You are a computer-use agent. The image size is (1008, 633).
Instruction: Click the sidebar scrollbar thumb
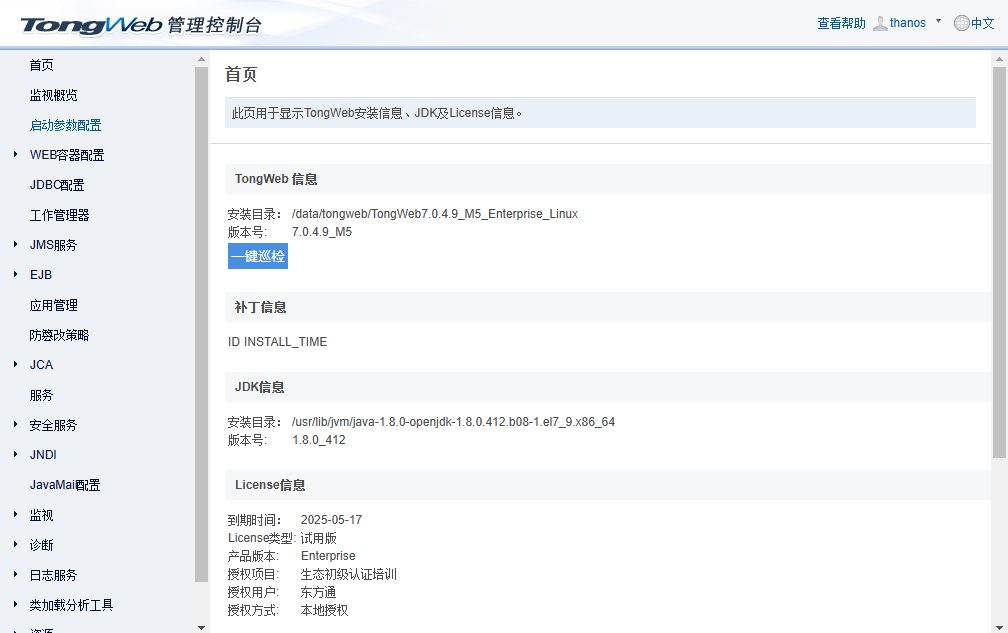(201, 324)
